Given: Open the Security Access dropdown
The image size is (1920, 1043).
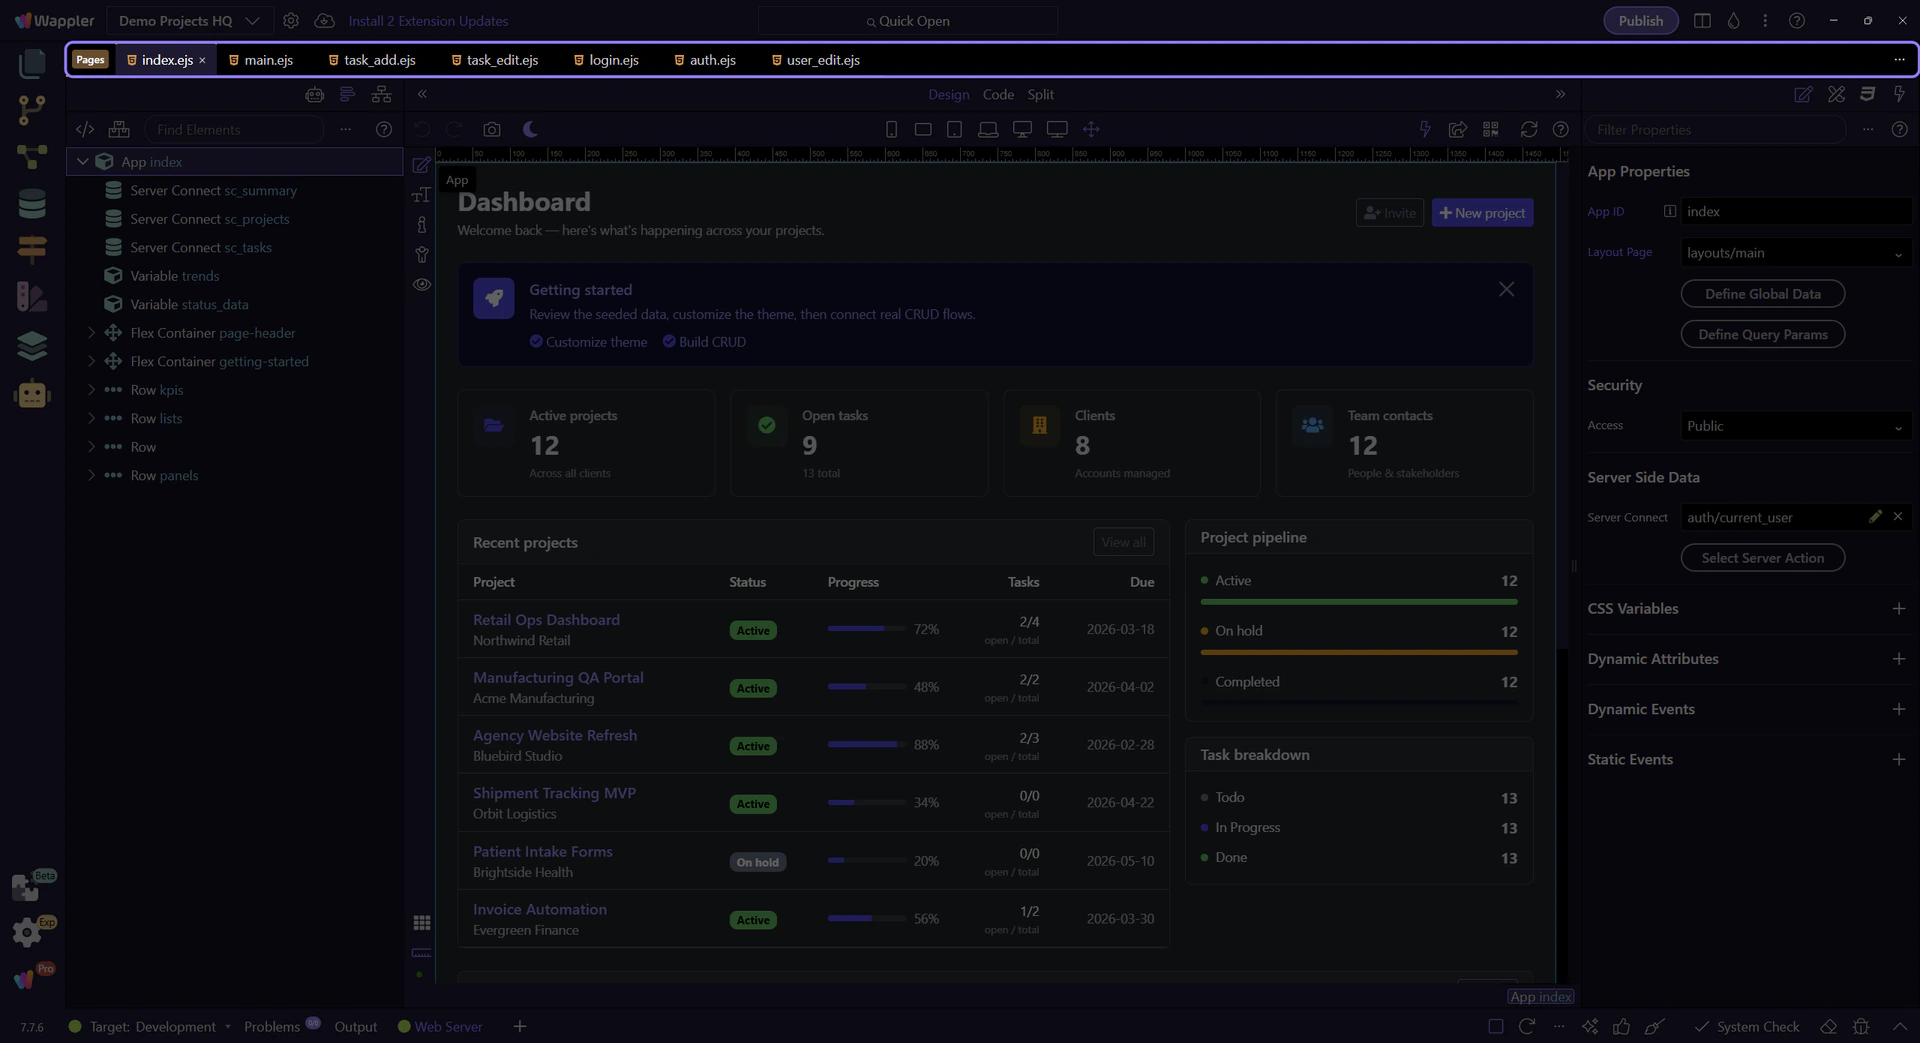Looking at the screenshot, I should pyautogui.click(x=1795, y=426).
